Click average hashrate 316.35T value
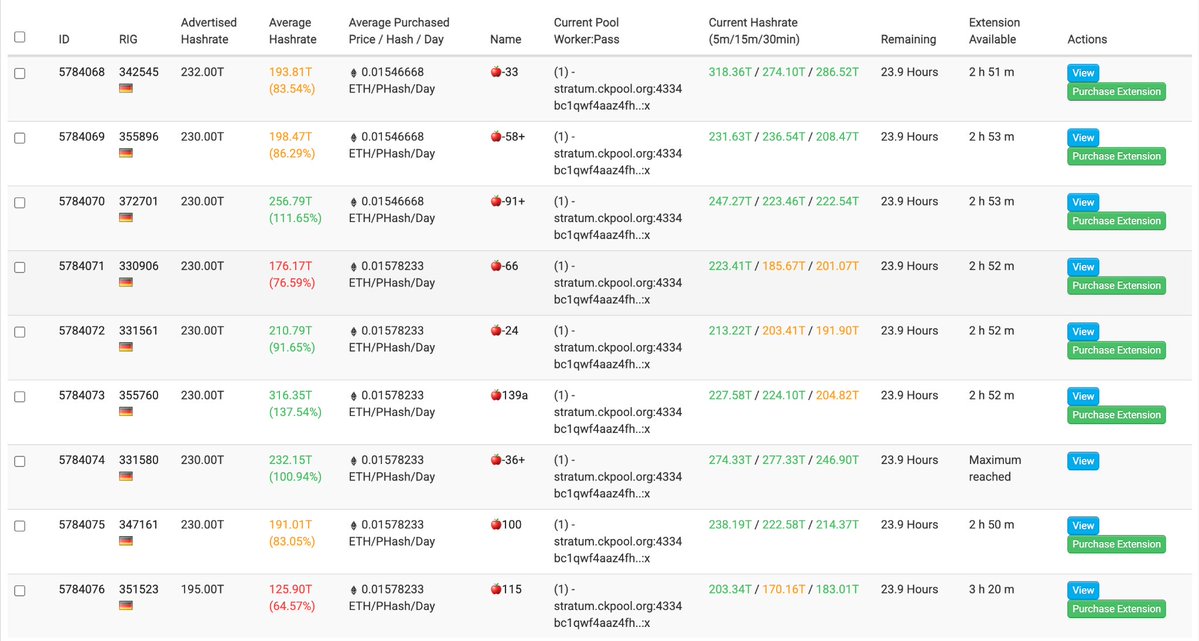 point(291,395)
